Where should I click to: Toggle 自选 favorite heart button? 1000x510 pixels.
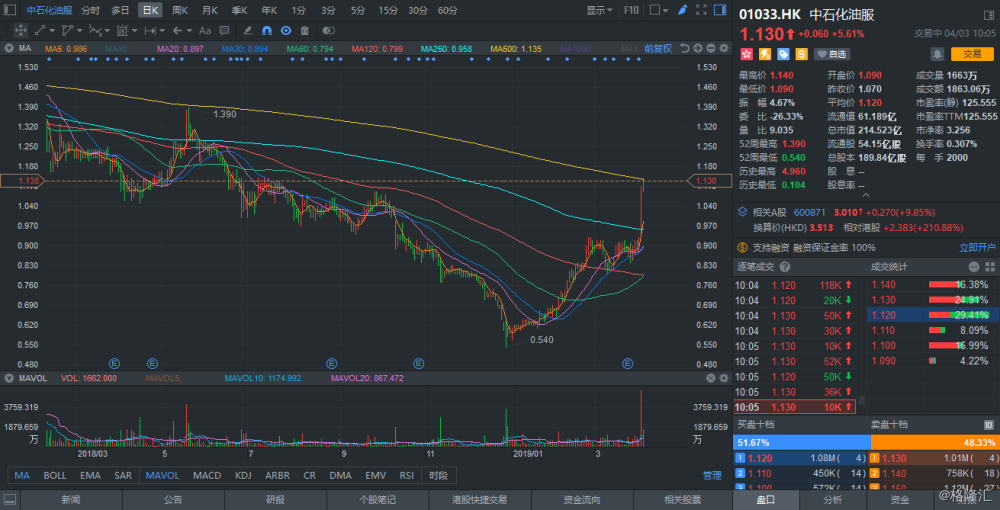point(834,54)
